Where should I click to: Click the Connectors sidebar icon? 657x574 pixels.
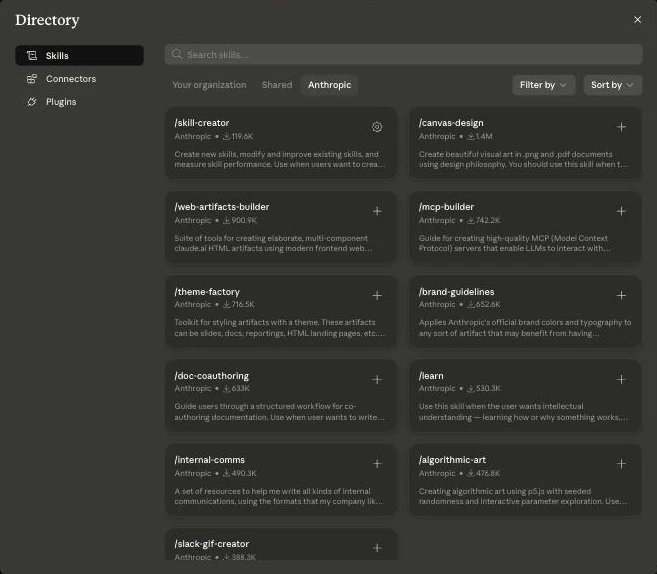click(x=32, y=79)
